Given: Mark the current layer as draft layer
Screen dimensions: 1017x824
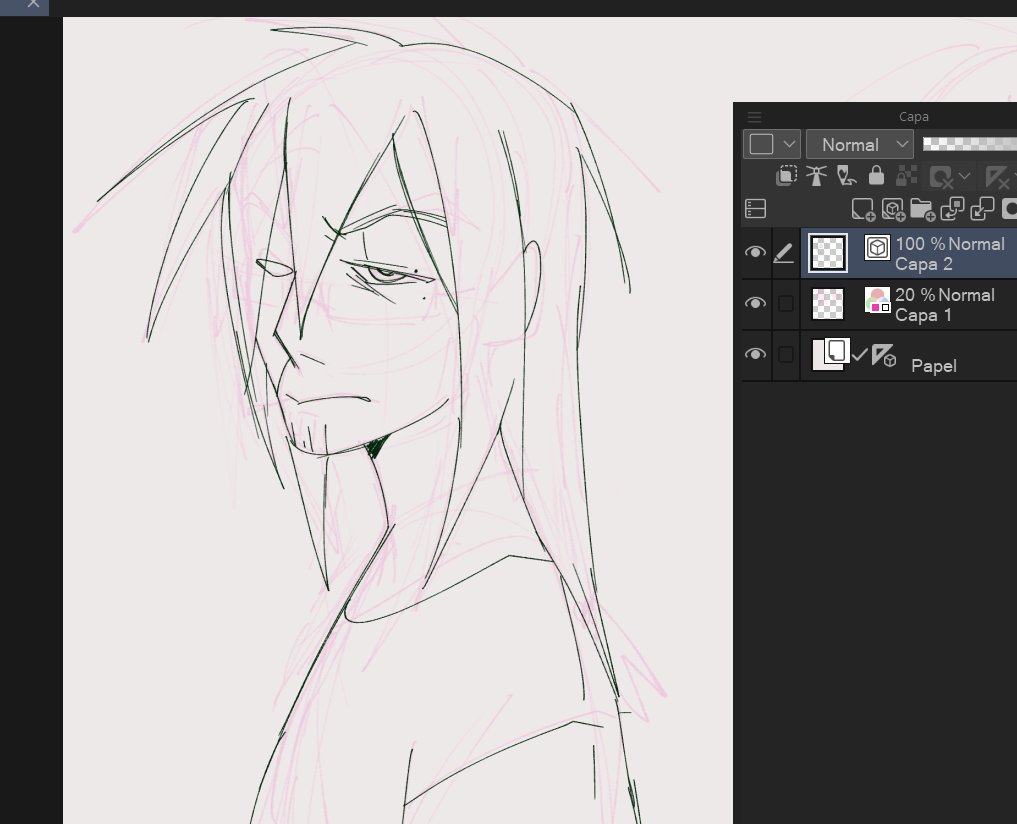Looking at the screenshot, I should (x=846, y=176).
